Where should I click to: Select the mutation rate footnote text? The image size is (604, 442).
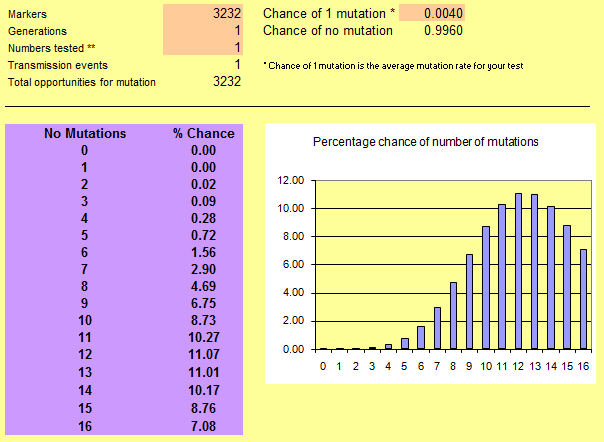click(x=393, y=65)
